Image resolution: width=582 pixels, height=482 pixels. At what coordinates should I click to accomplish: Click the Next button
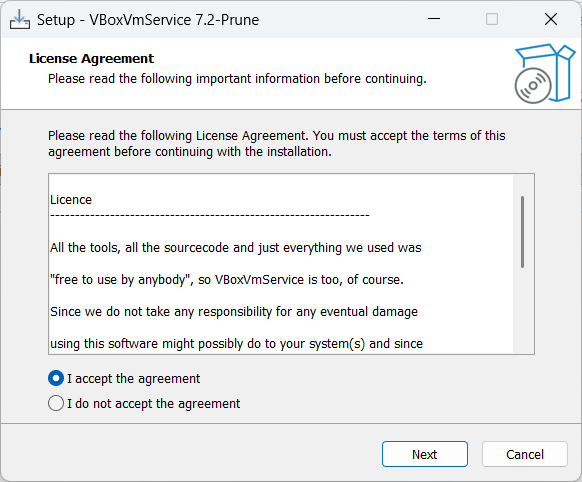click(x=425, y=454)
